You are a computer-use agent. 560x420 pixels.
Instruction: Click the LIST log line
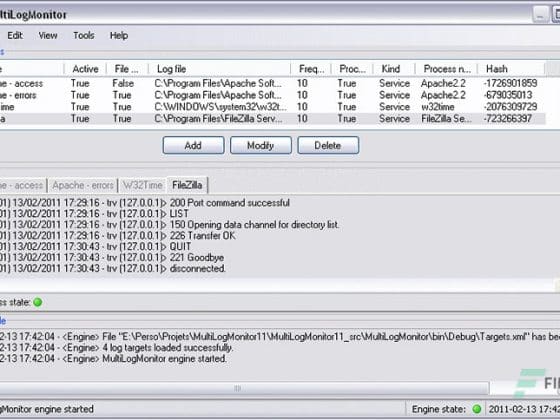pos(94,214)
